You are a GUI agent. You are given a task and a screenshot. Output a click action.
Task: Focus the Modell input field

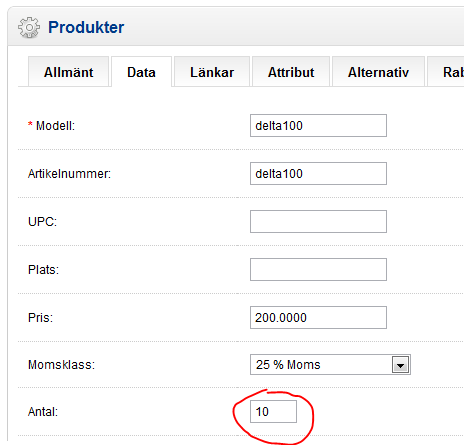(x=318, y=126)
